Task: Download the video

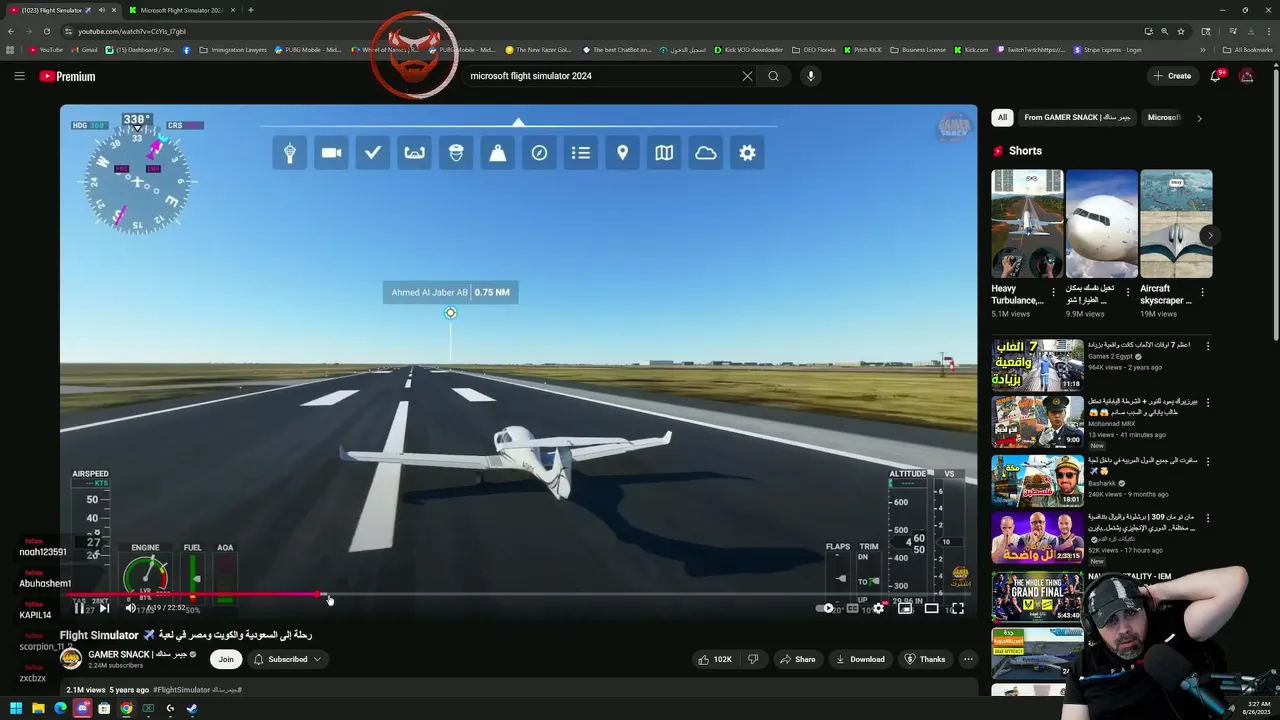Action: tap(860, 659)
